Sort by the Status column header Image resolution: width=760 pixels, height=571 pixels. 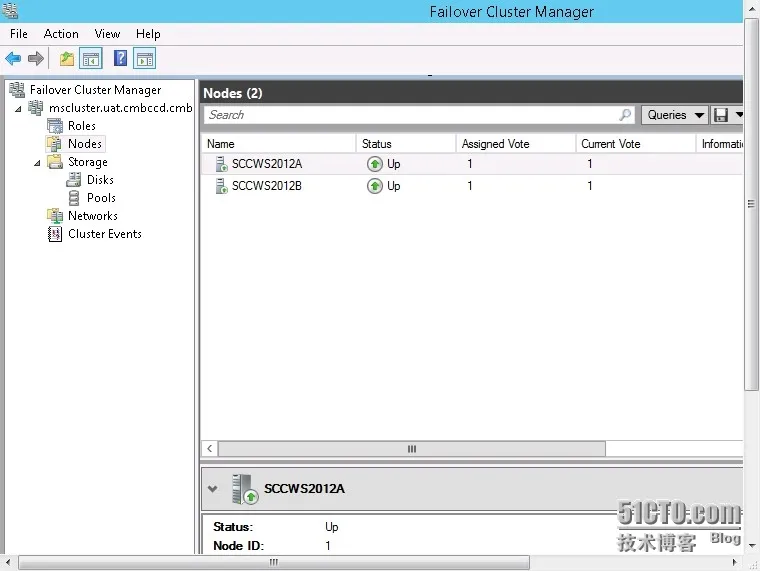[x=406, y=144]
